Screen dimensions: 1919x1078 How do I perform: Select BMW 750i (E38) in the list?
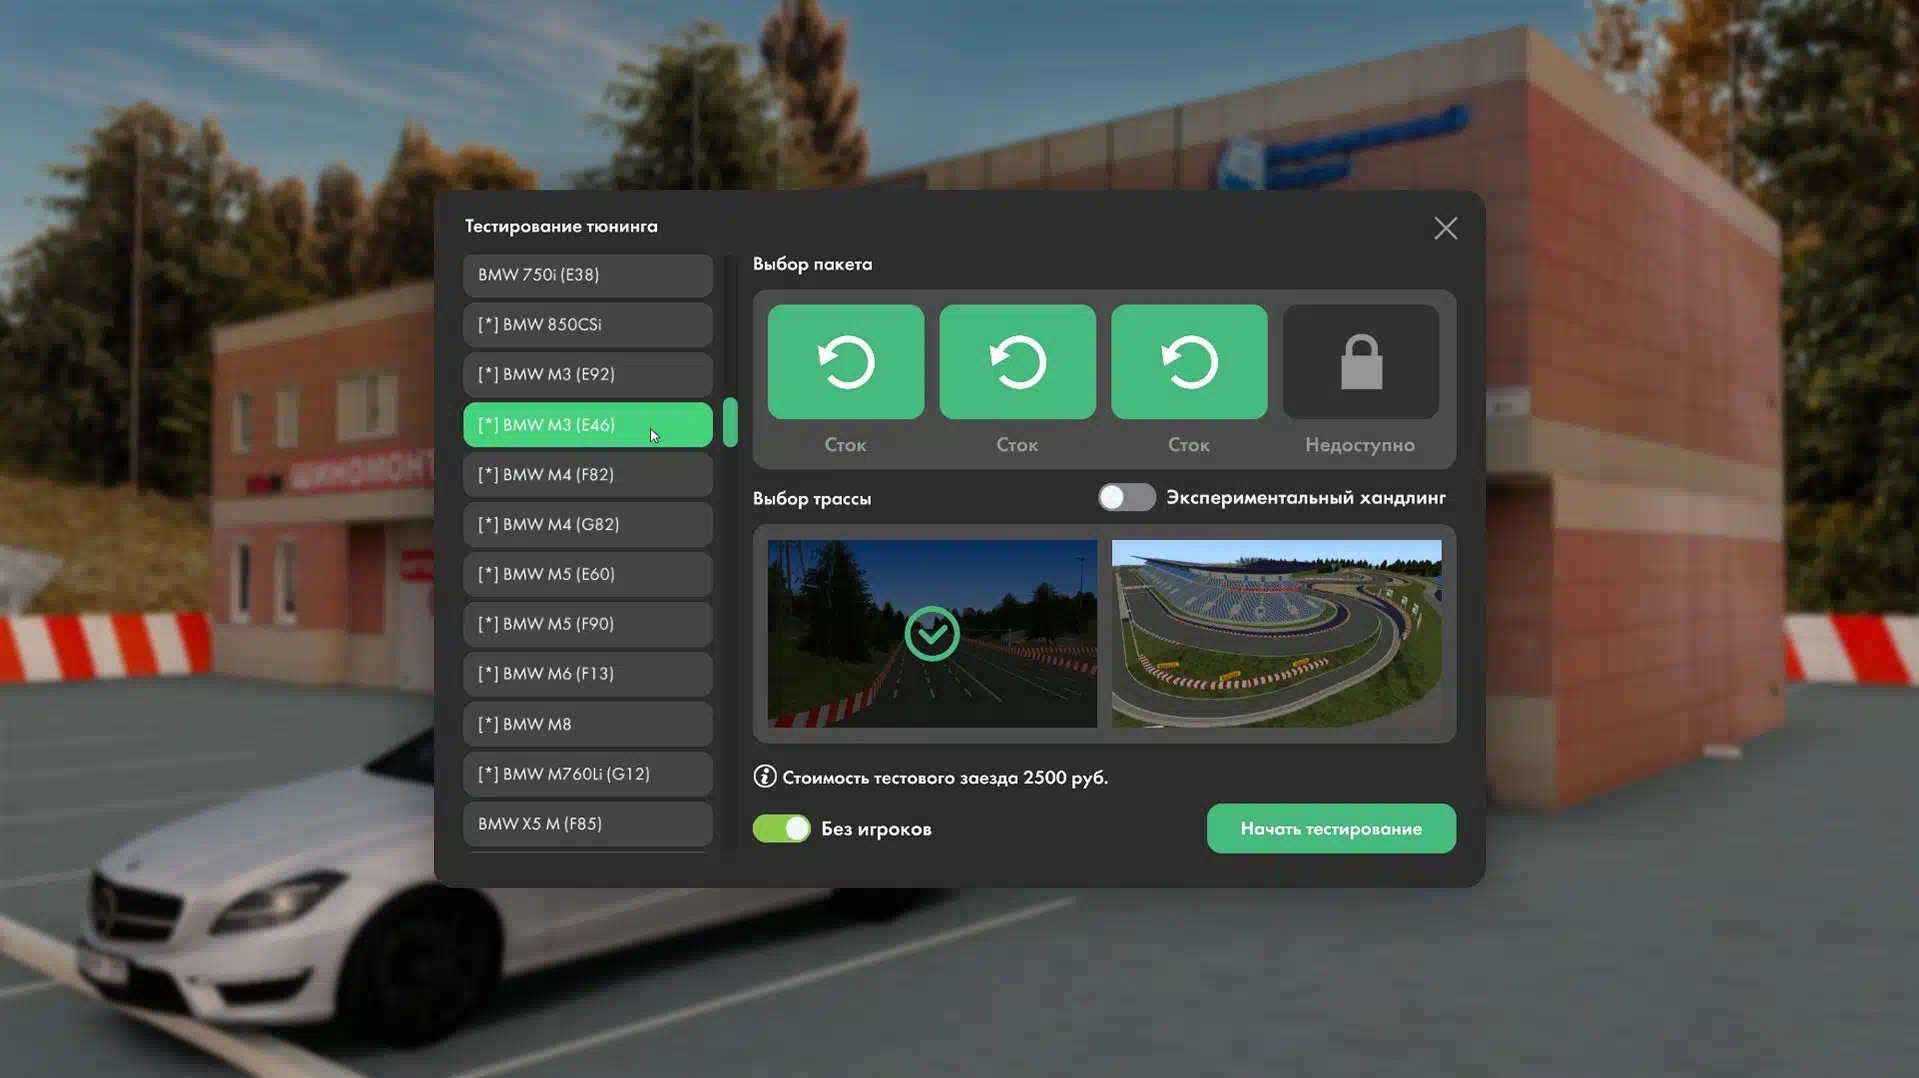point(588,274)
